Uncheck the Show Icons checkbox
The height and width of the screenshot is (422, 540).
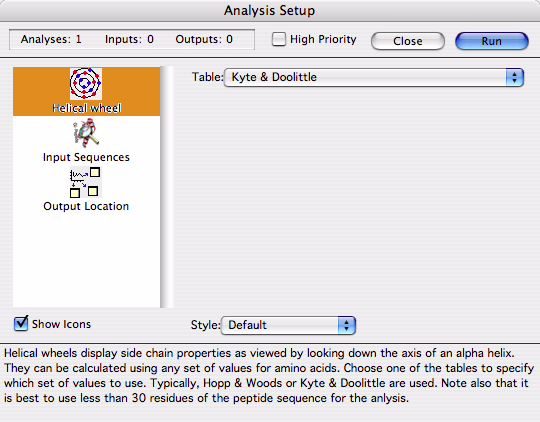point(21,323)
